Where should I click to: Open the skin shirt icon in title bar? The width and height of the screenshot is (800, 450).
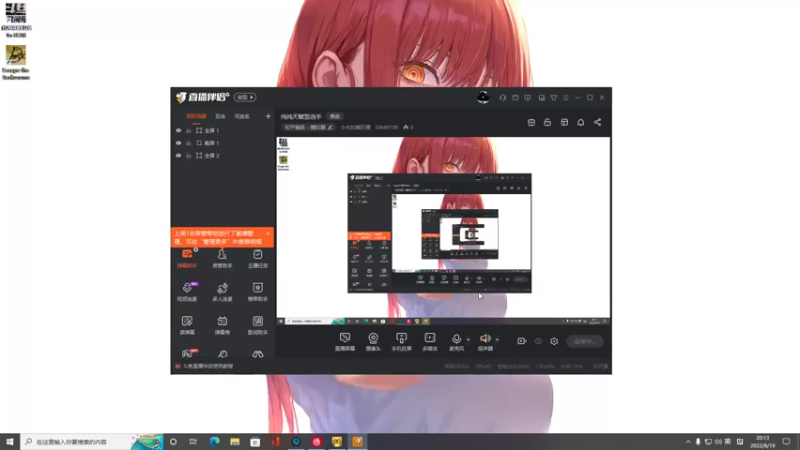click(x=554, y=97)
